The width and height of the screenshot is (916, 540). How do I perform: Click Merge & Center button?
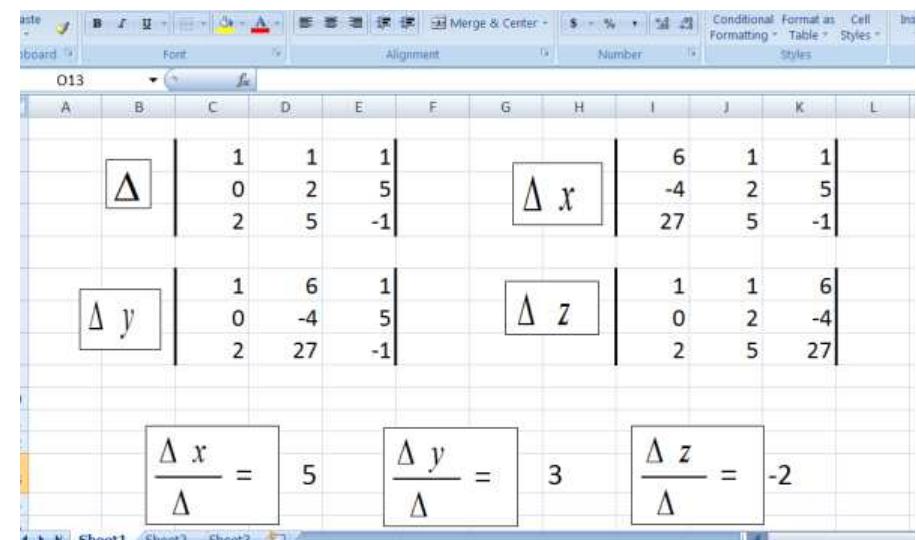point(484,23)
